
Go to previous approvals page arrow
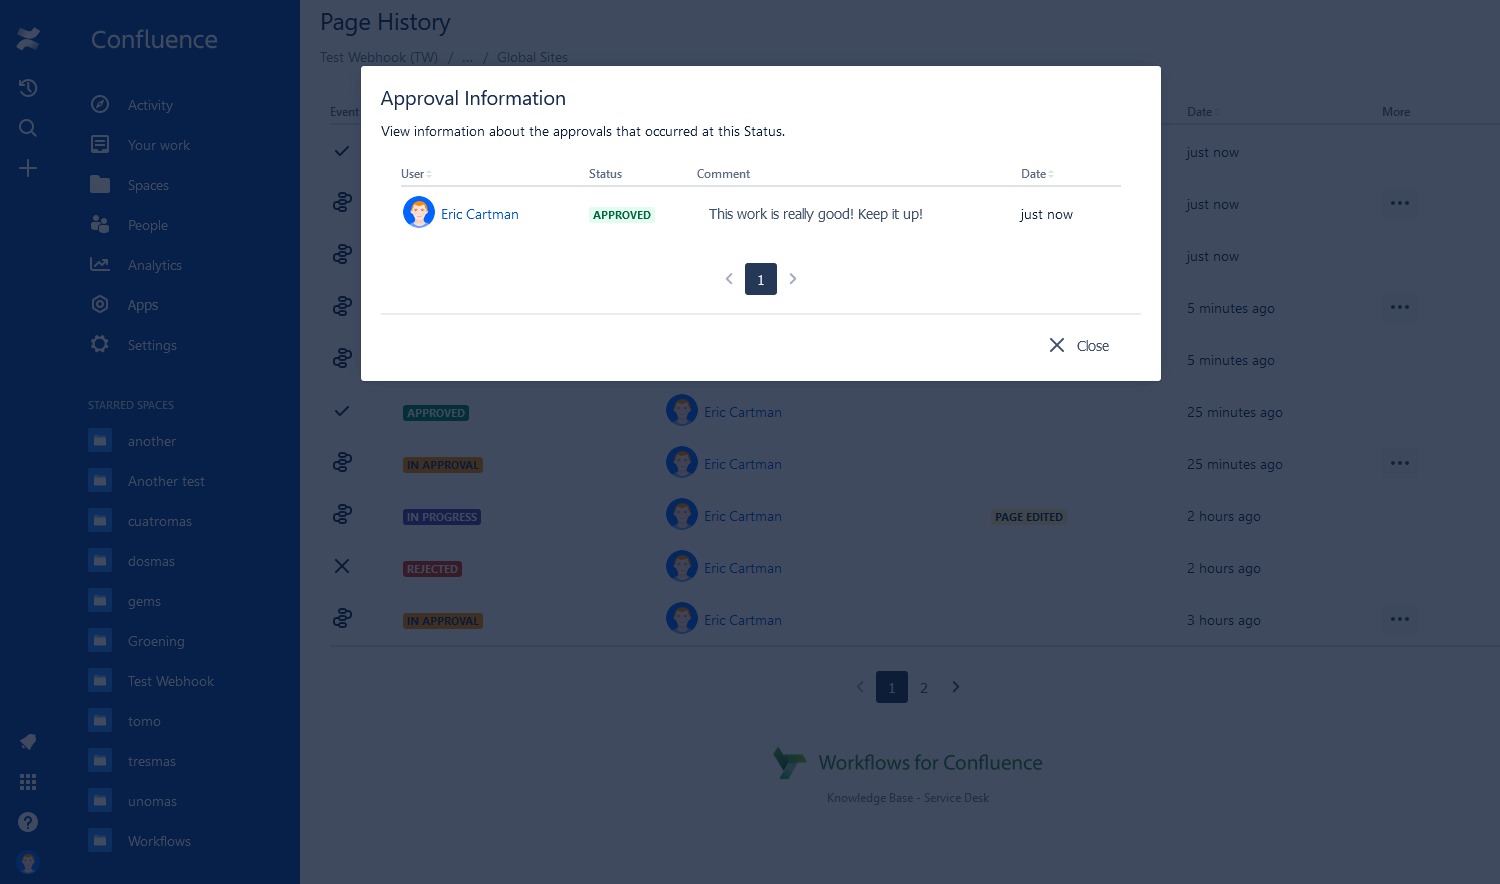[729, 279]
